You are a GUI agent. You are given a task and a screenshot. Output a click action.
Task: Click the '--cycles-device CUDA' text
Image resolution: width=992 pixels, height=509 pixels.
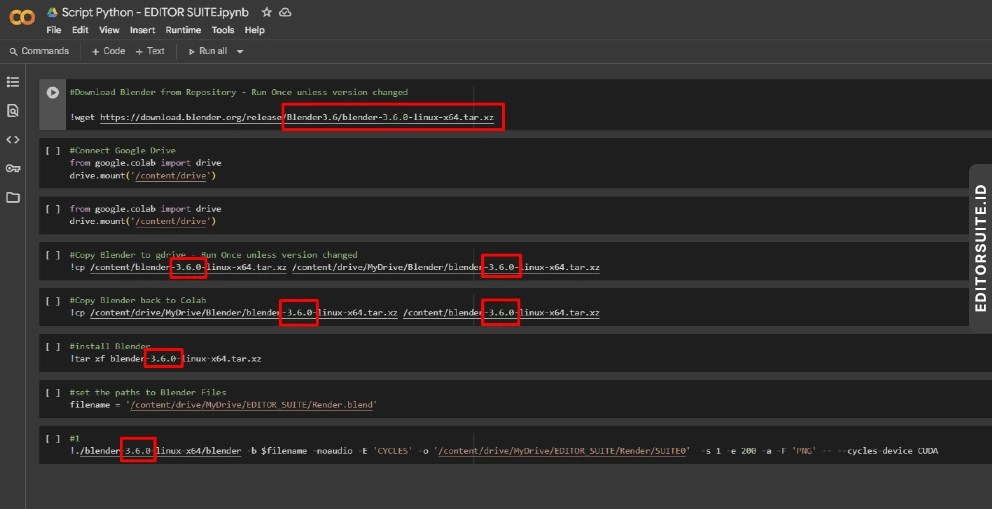click(887, 451)
